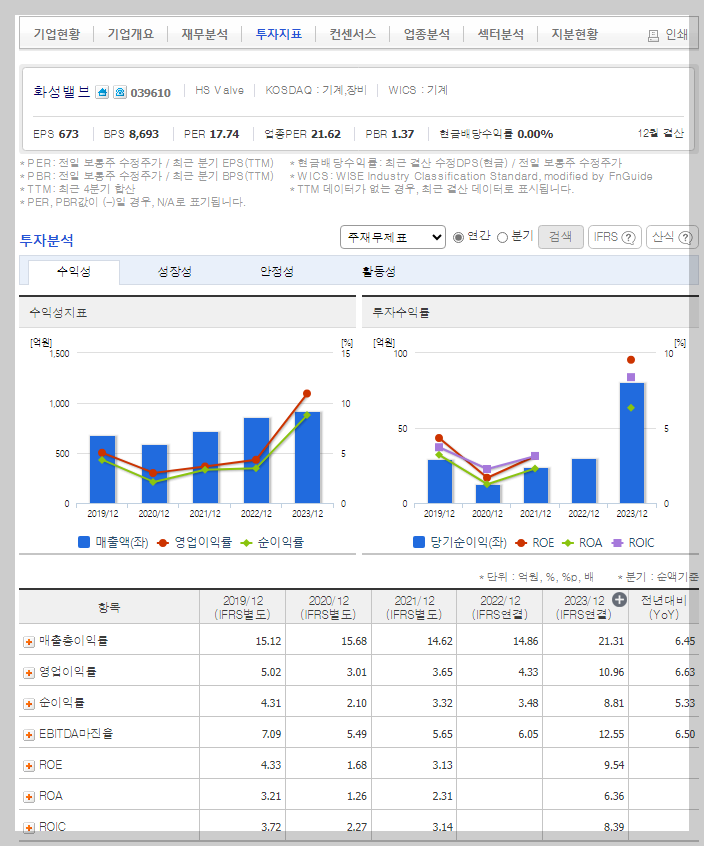Click the 2019/12 (IFRS별도) column header
Screen dimensions: 704x846
[243, 608]
